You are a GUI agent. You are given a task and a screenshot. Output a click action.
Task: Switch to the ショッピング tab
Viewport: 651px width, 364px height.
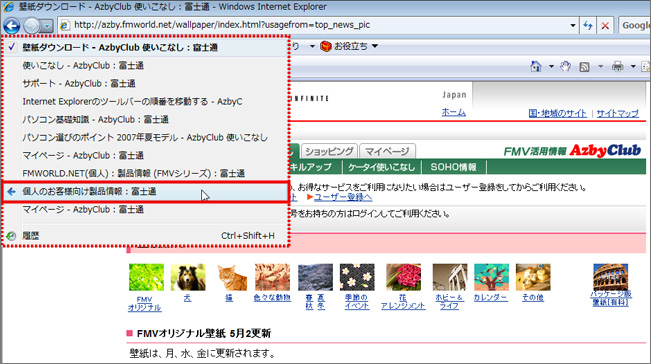coord(329,151)
